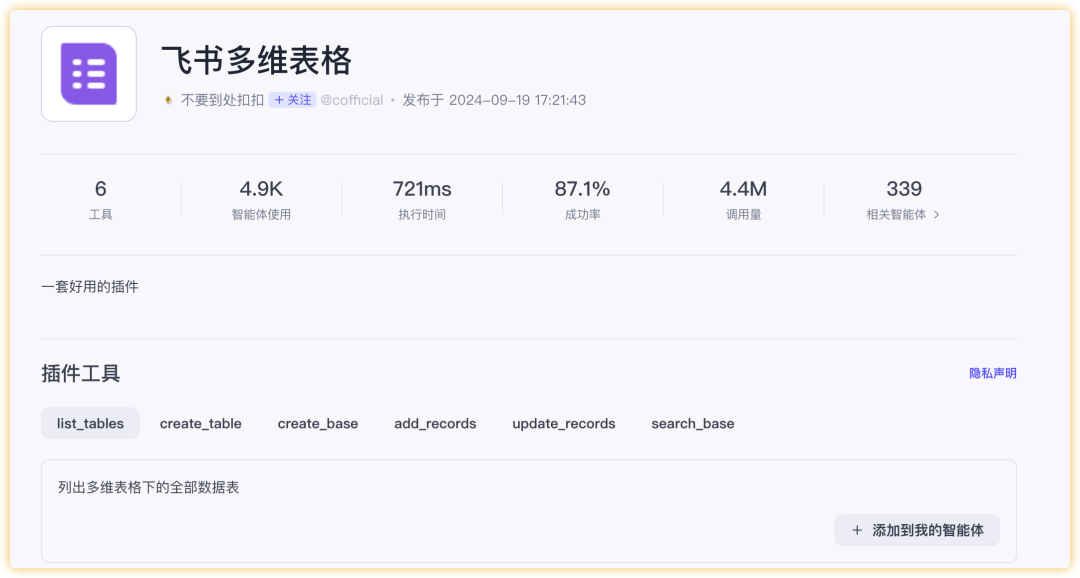The height and width of the screenshot is (578, 1080).
Task: Click the 87.1% 成功率 value
Action: (582, 189)
